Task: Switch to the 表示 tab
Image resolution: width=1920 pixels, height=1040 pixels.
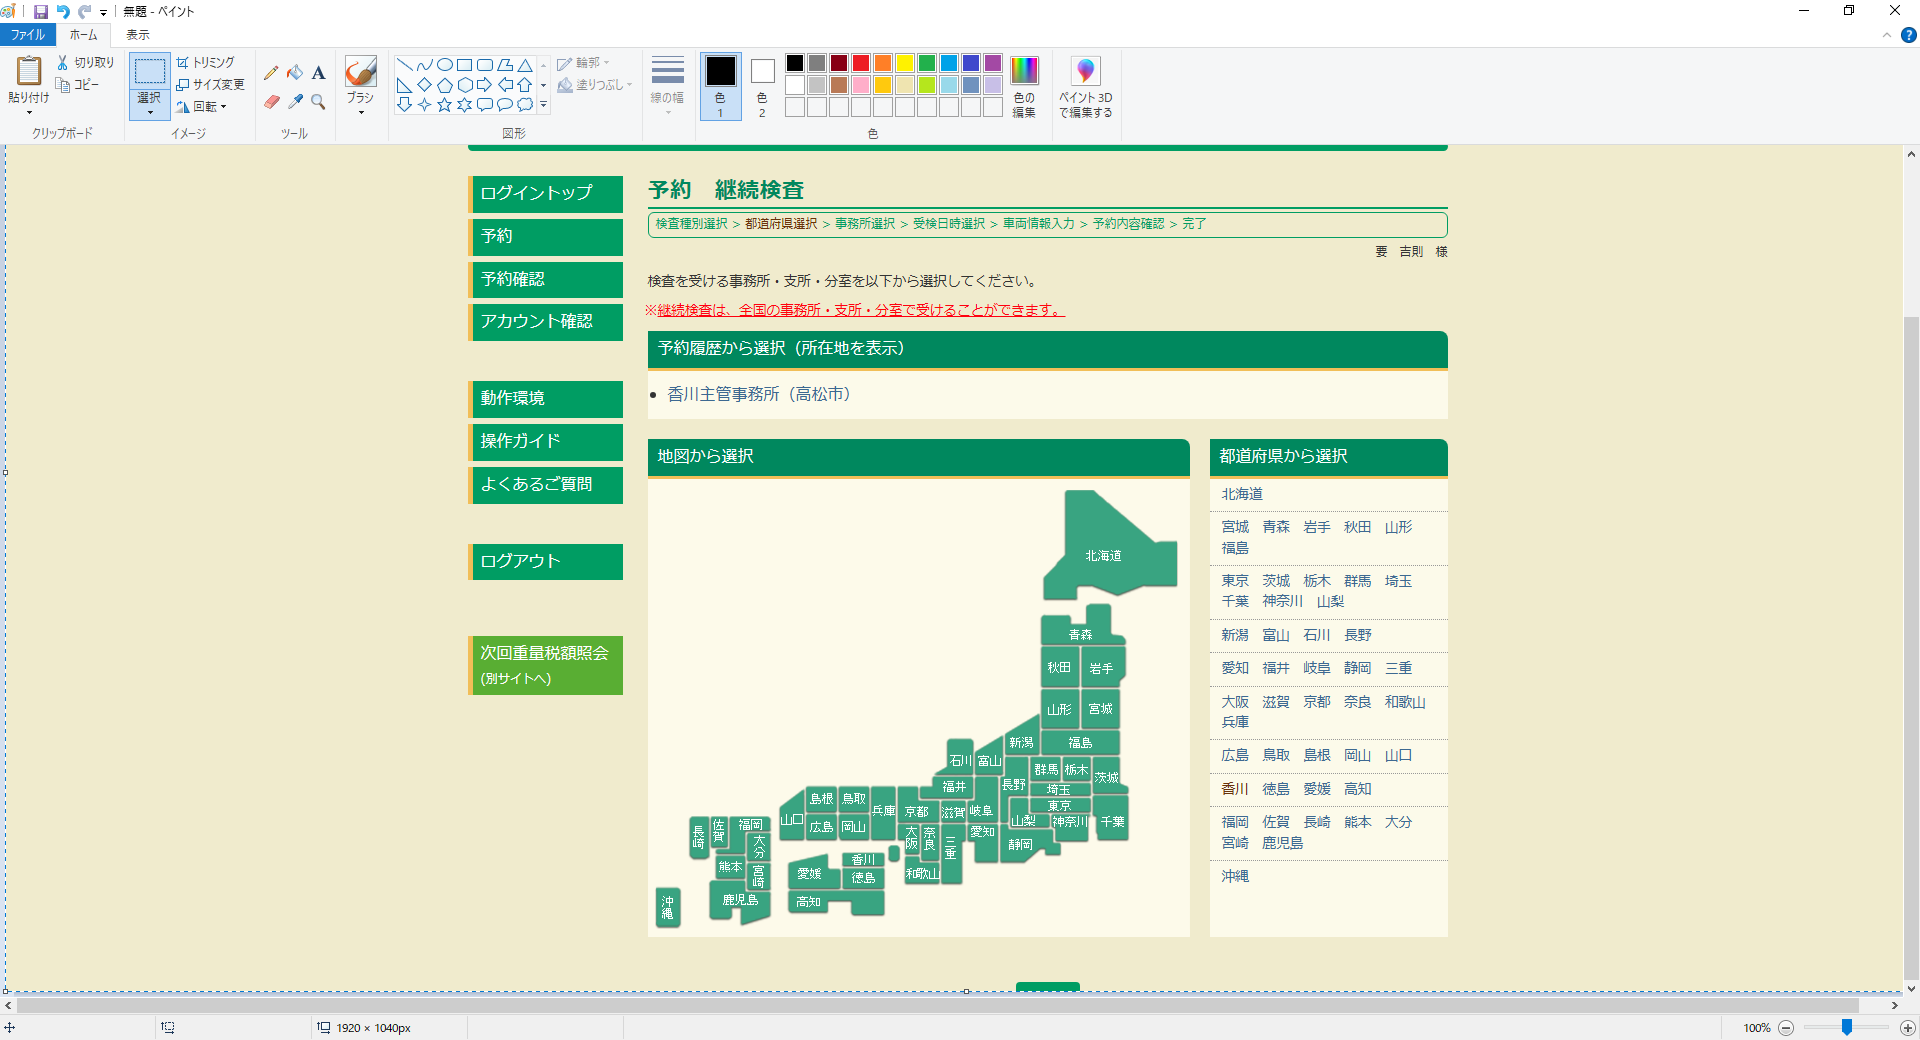Action: pyautogui.click(x=138, y=35)
